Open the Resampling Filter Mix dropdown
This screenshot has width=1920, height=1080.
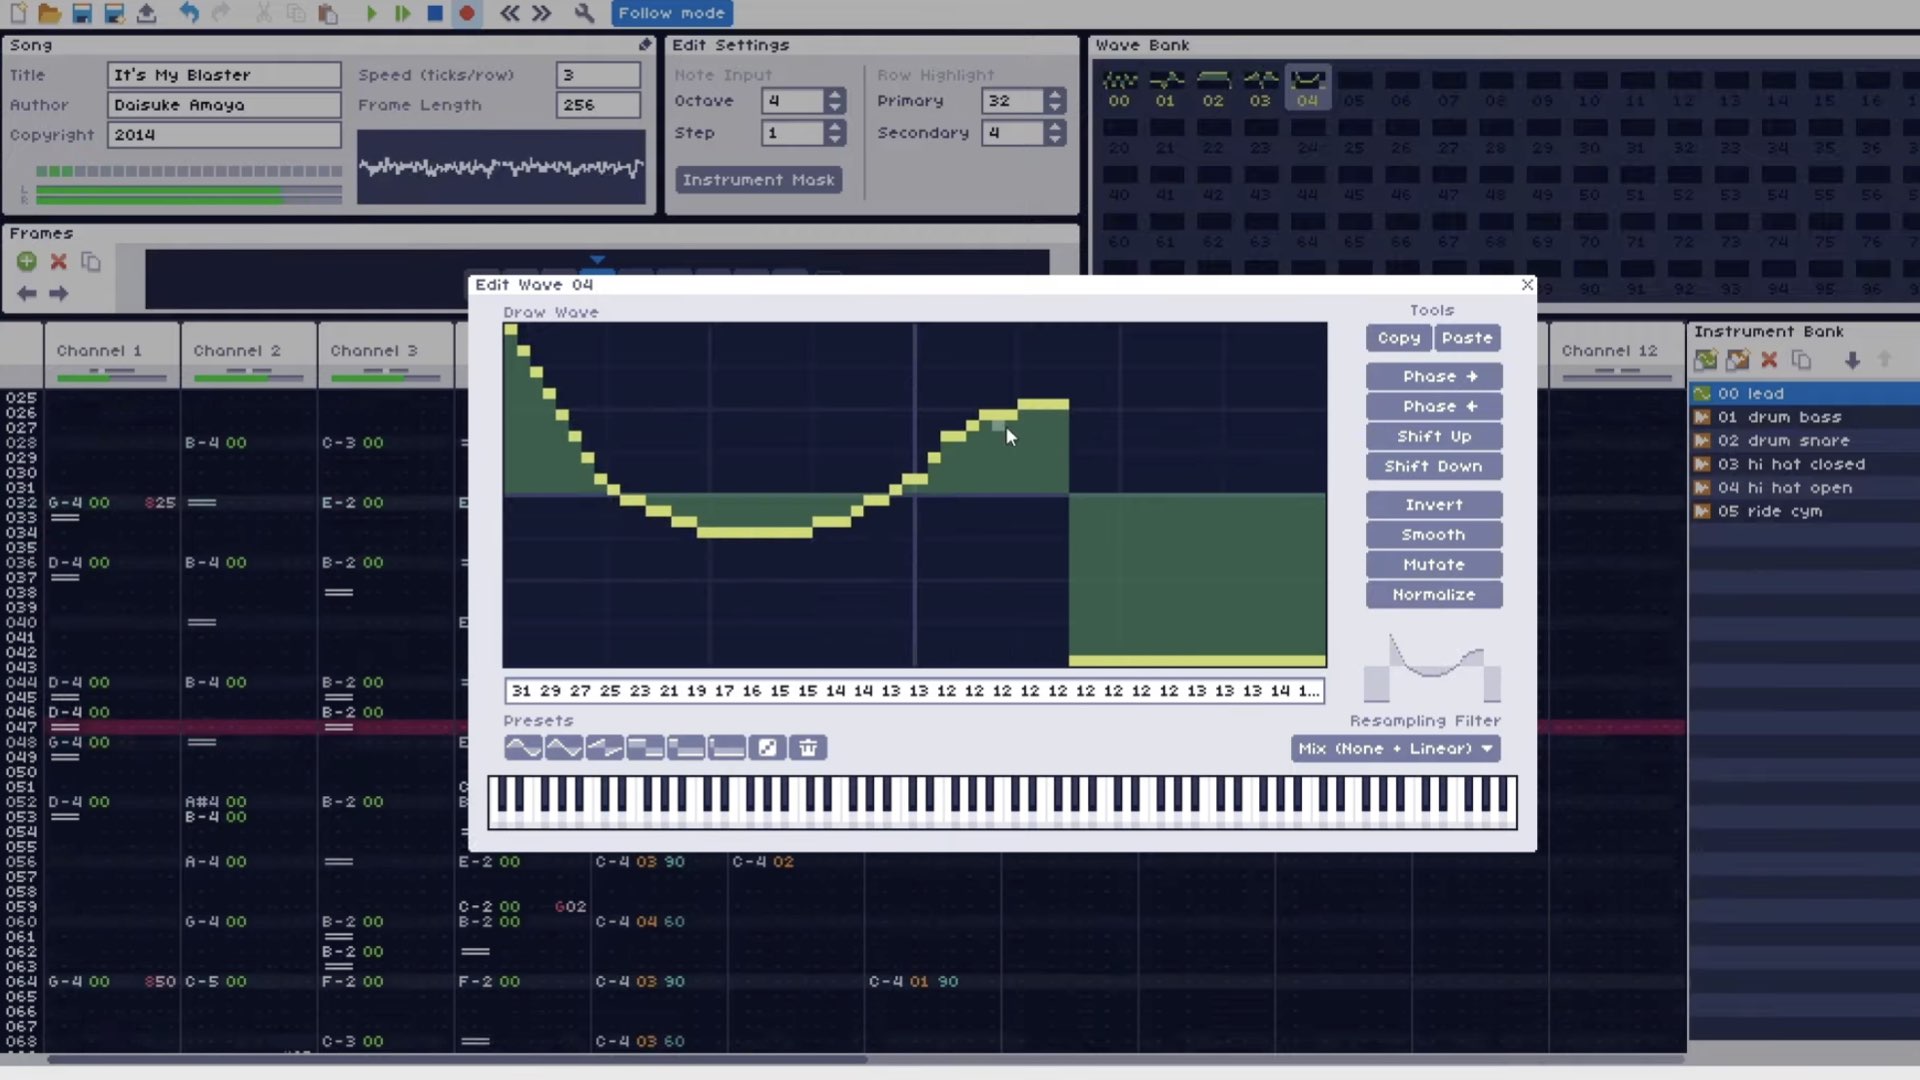click(x=1395, y=748)
